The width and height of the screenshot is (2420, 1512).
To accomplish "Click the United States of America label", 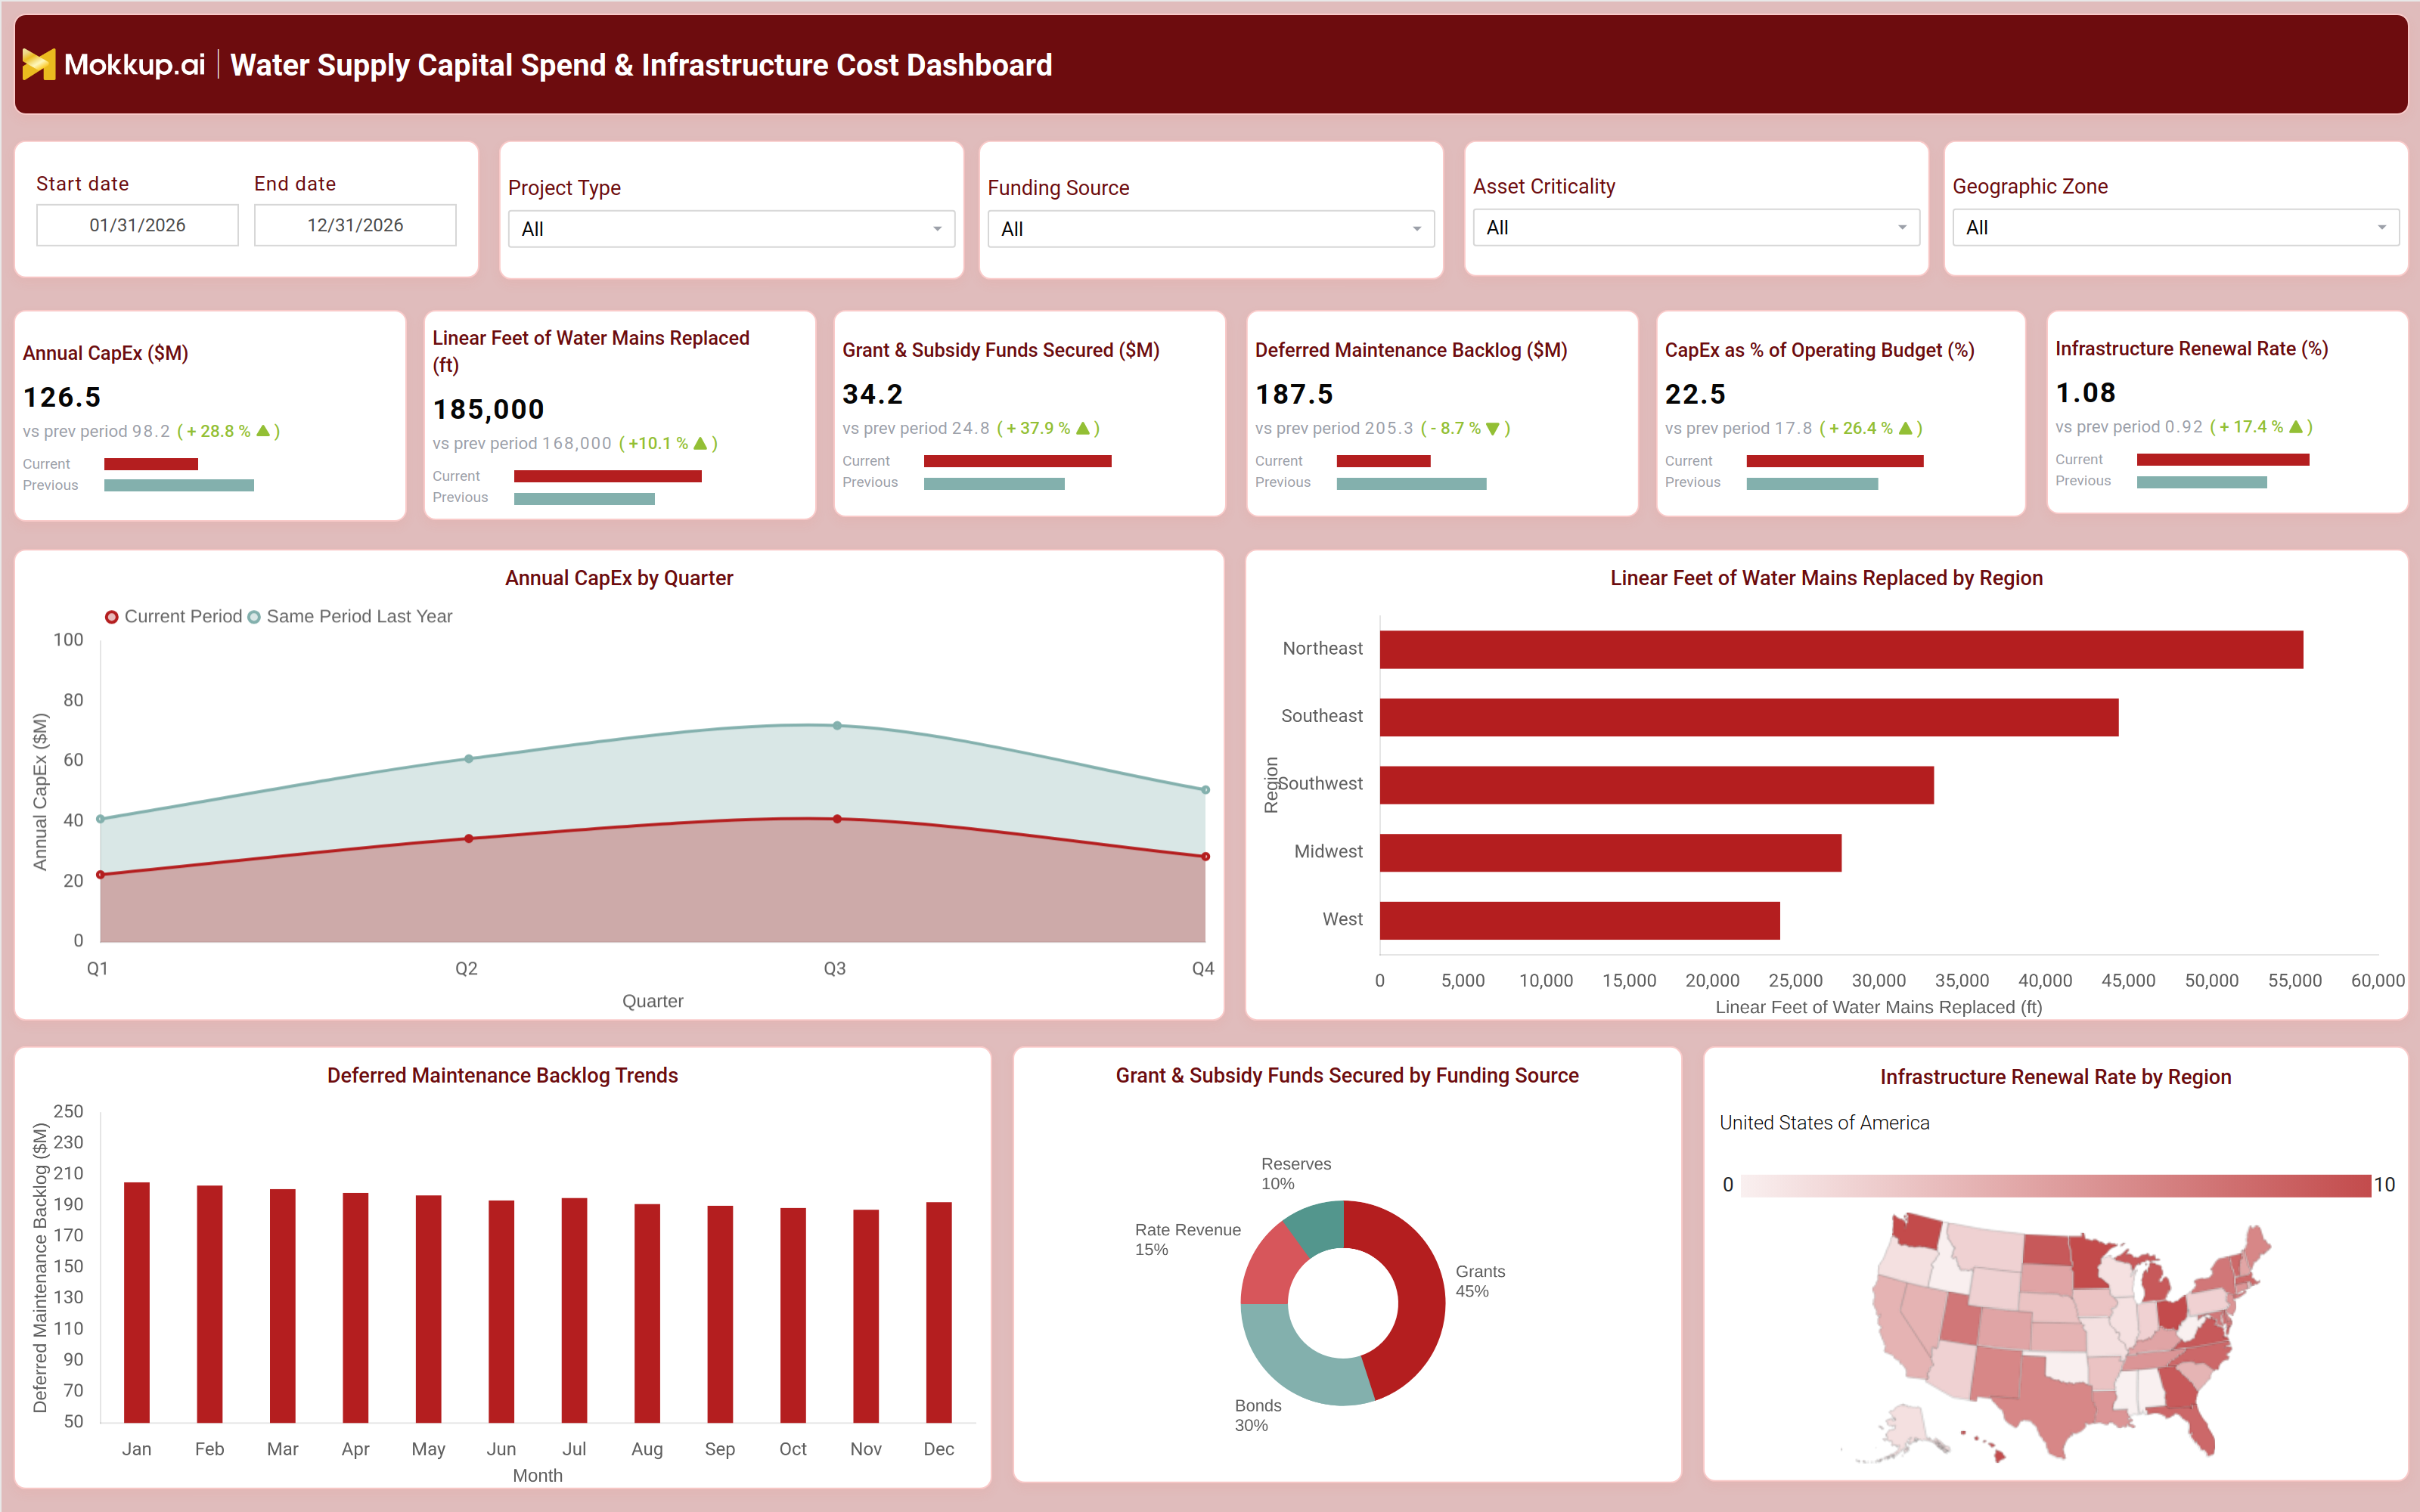I will pyautogui.click(x=1824, y=1123).
